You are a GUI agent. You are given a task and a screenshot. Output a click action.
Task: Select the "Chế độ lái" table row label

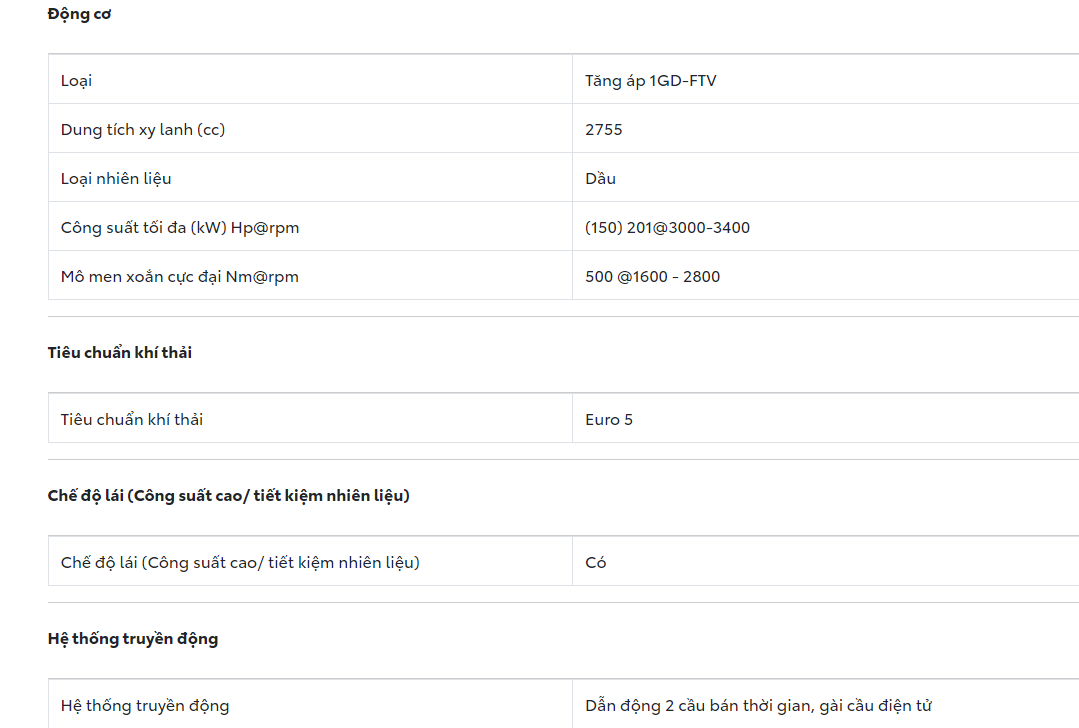pyautogui.click(x=240, y=563)
